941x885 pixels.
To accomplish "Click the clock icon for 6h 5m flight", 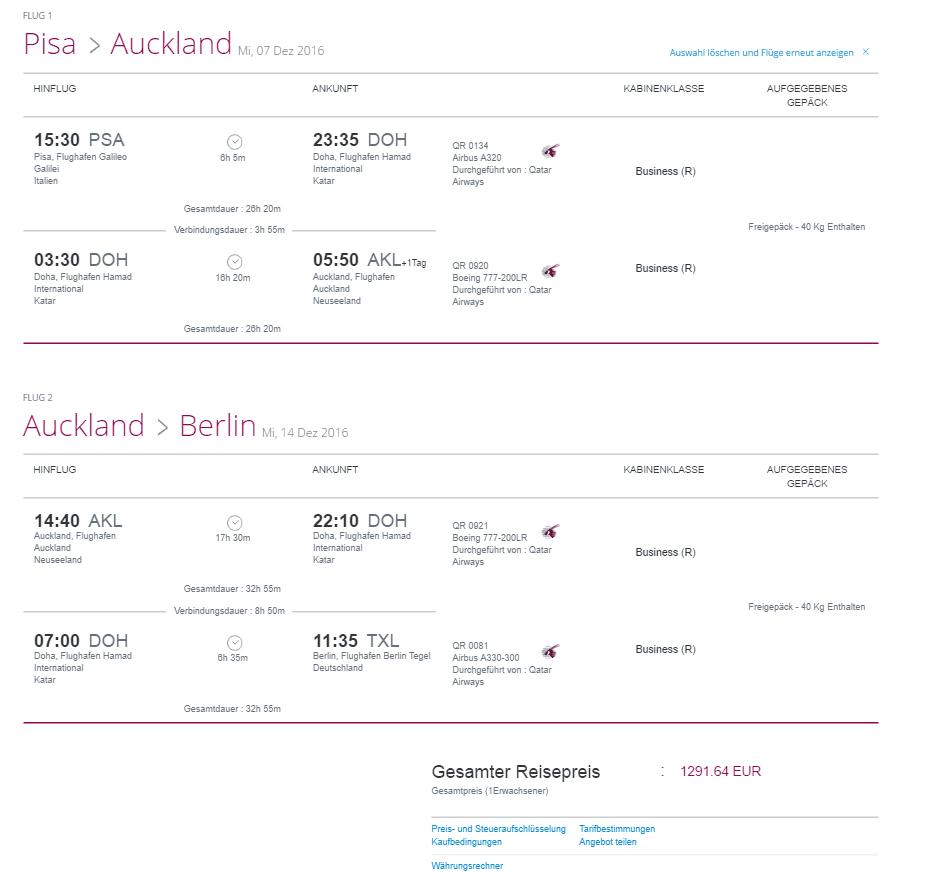I will point(235,142).
